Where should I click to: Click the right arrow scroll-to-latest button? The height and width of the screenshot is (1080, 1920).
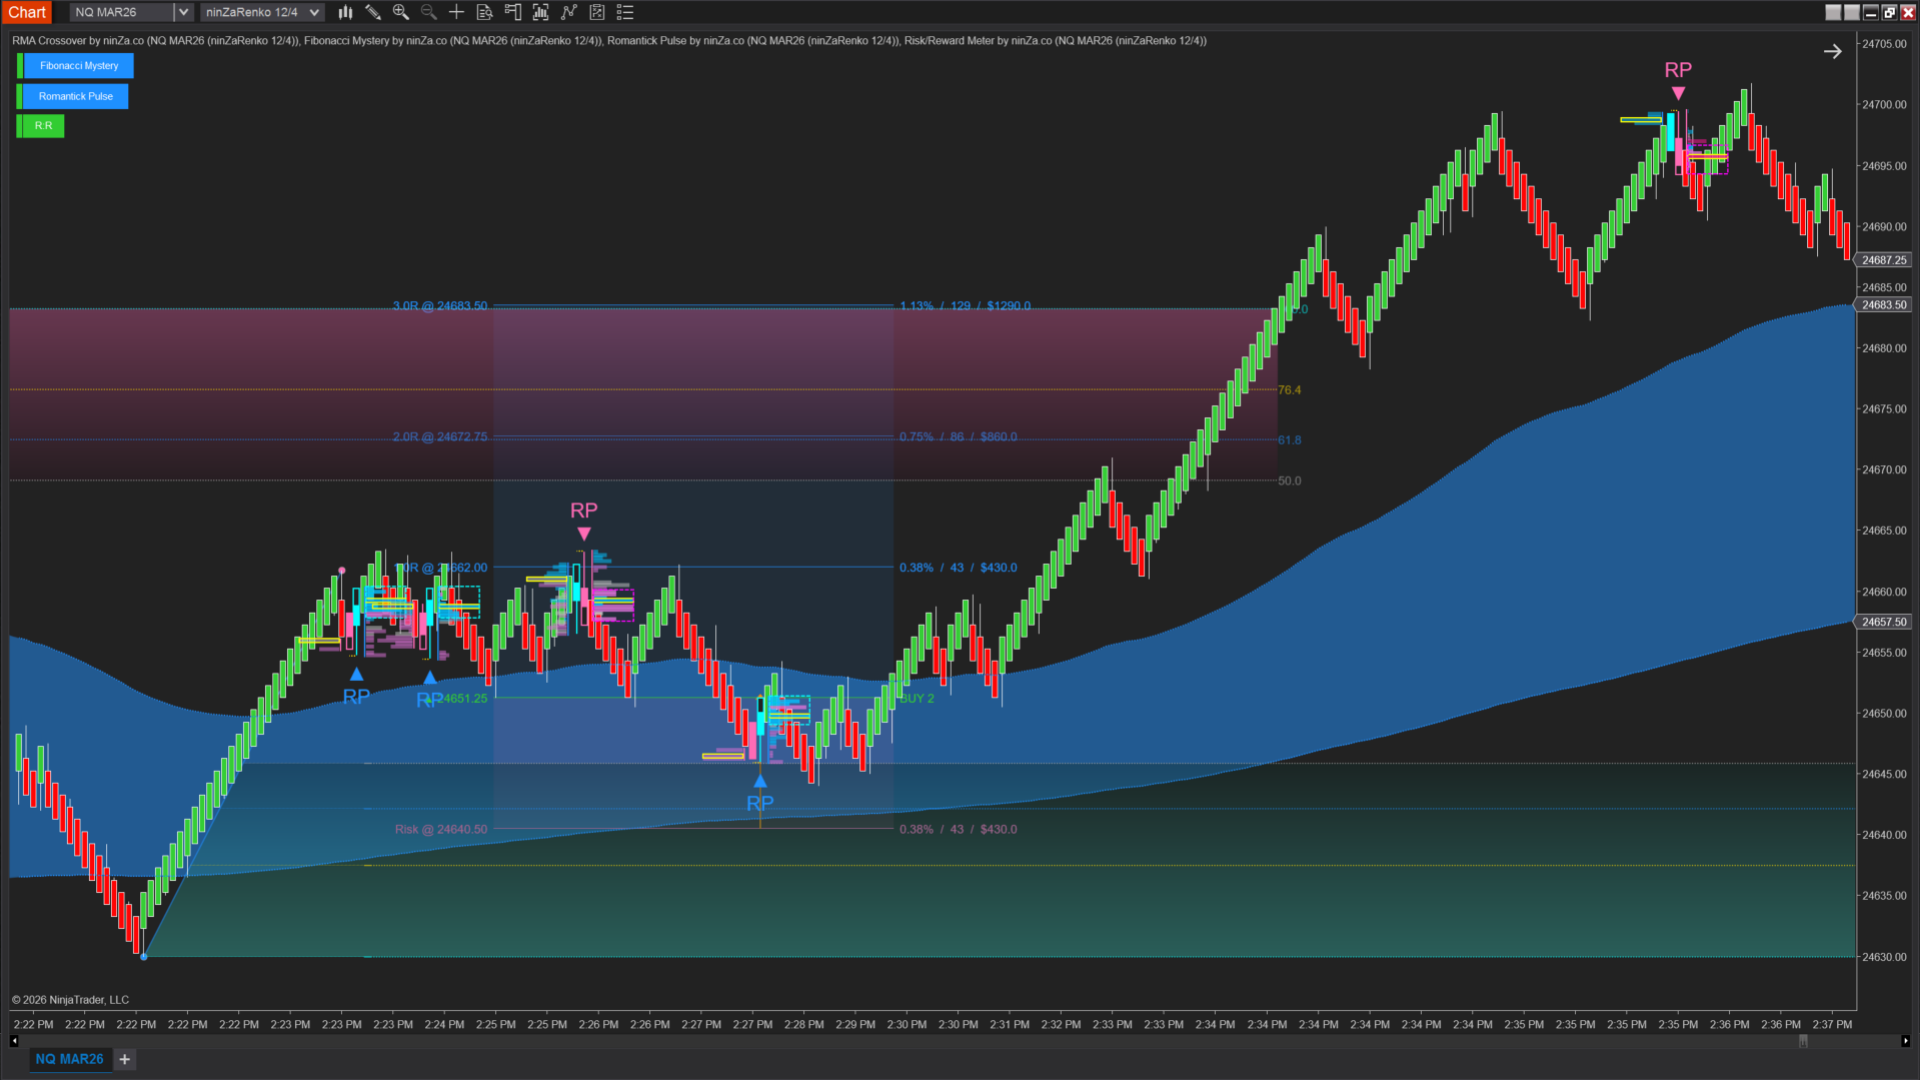pos(1832,52)
